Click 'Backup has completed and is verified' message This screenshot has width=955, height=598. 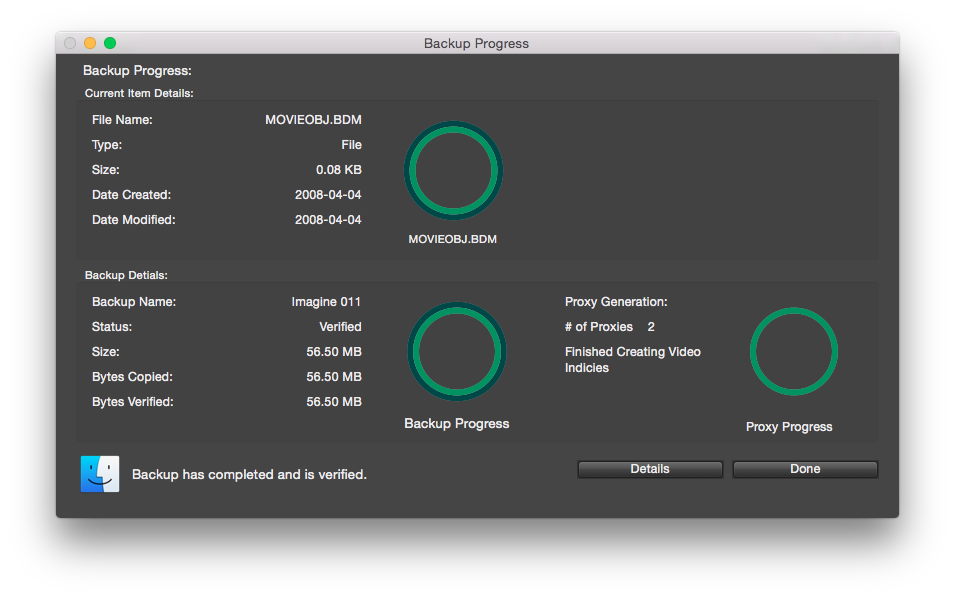click(x=249, y=475)
